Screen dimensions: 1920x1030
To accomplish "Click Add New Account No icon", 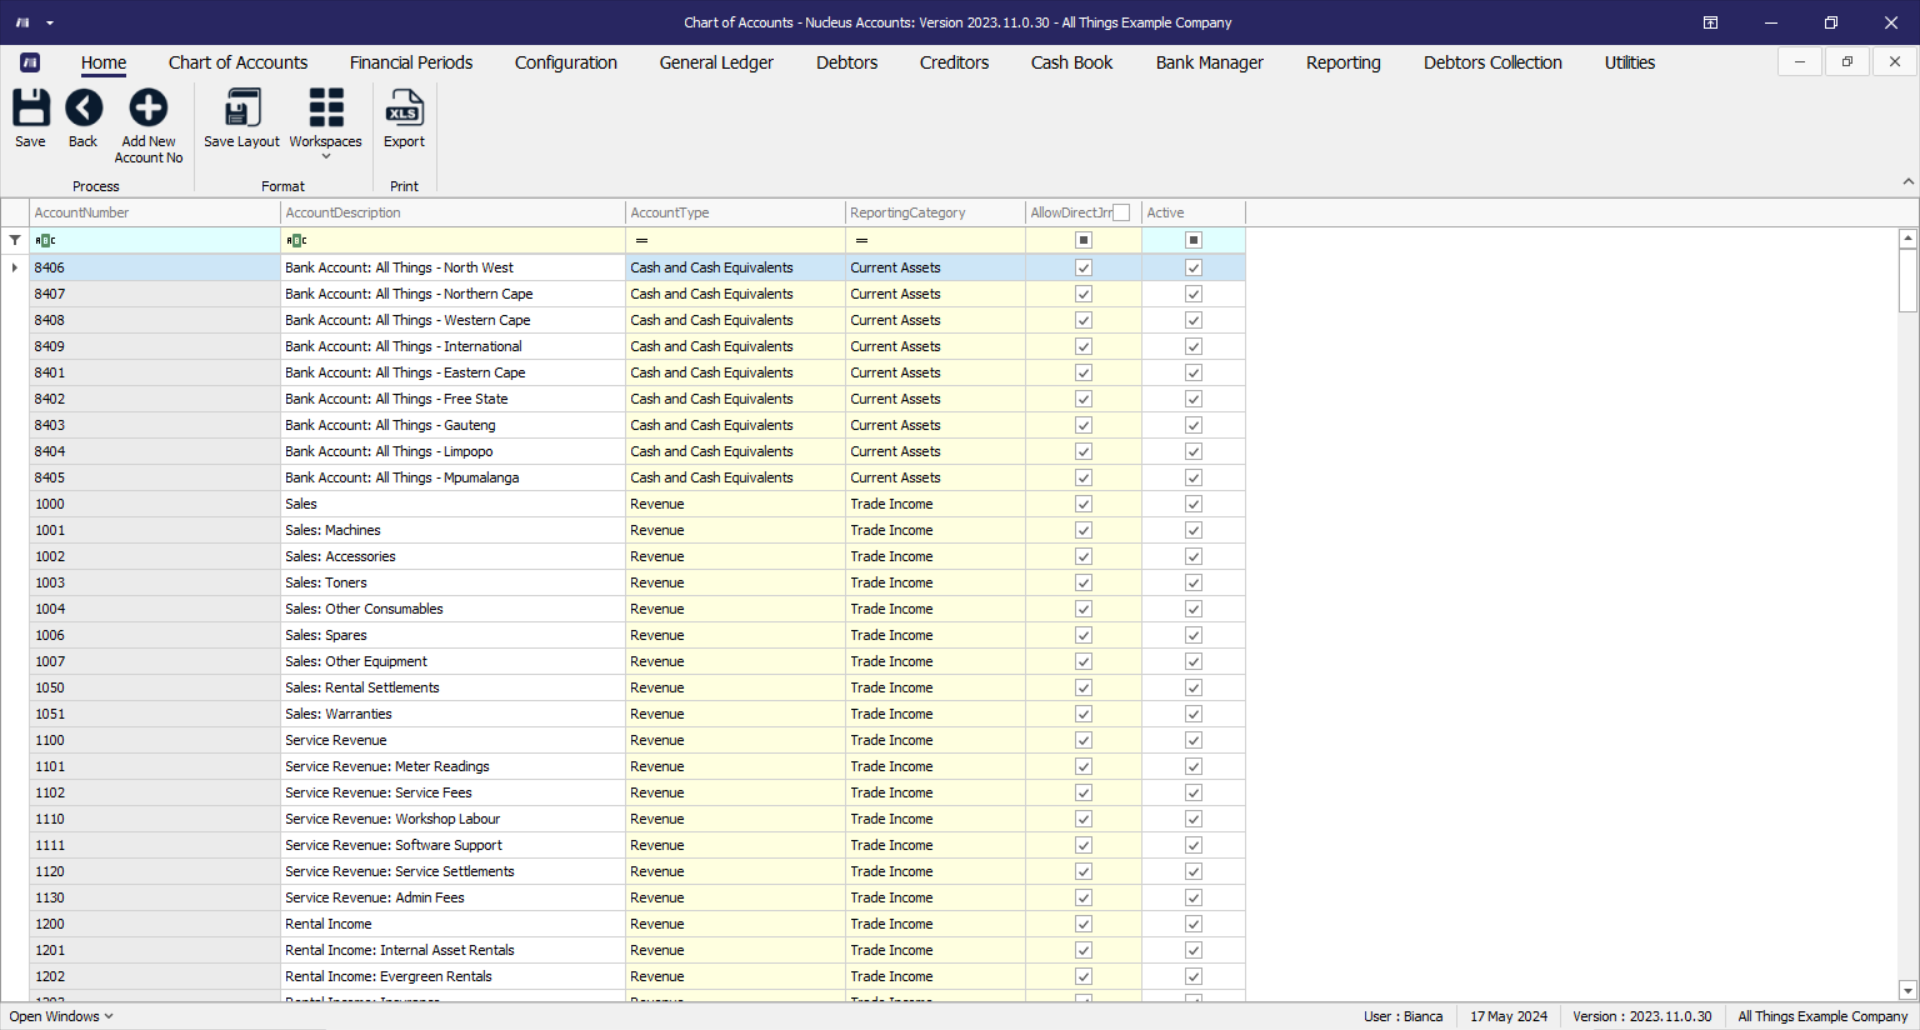I will (x=148, y=108).
